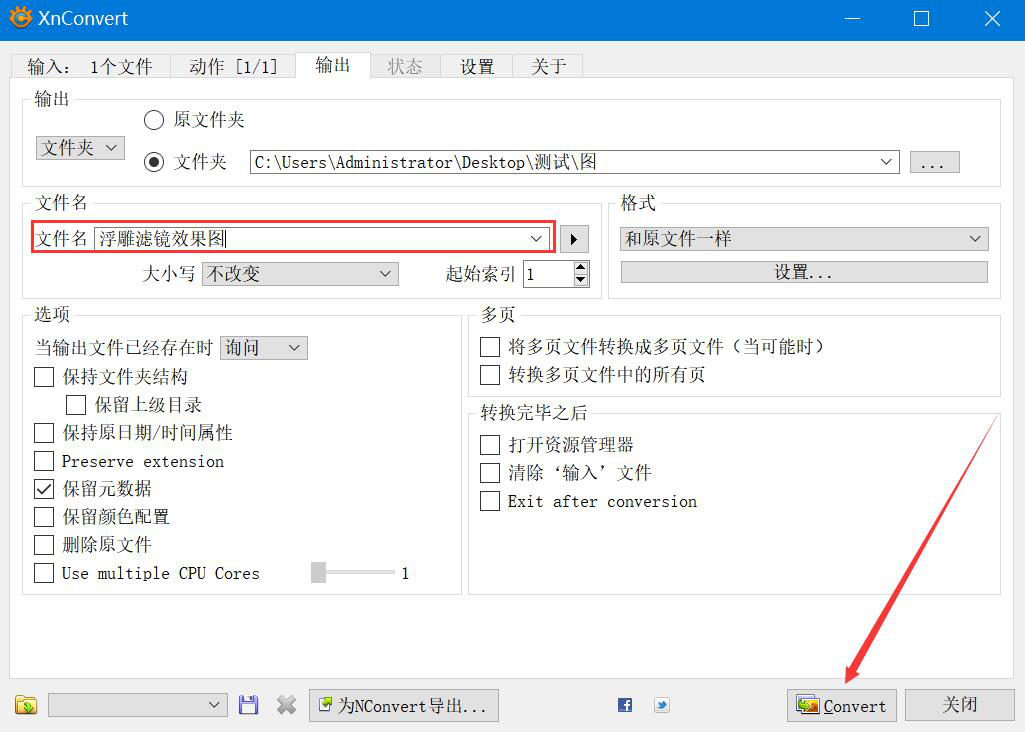Open filename variable arrow menu button
This screenshot has height=732, width=1025.
point(573,239)
